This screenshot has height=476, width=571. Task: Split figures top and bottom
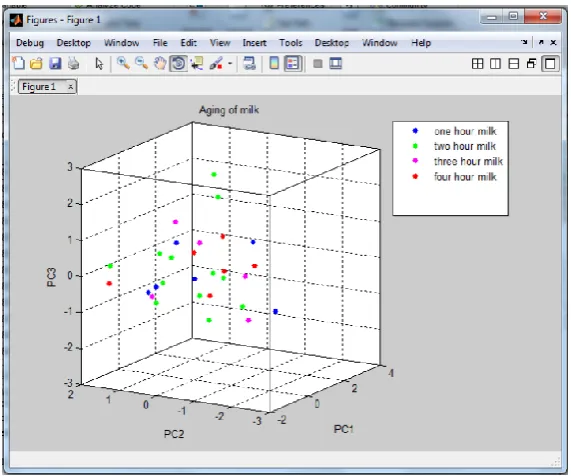point(513,64)
